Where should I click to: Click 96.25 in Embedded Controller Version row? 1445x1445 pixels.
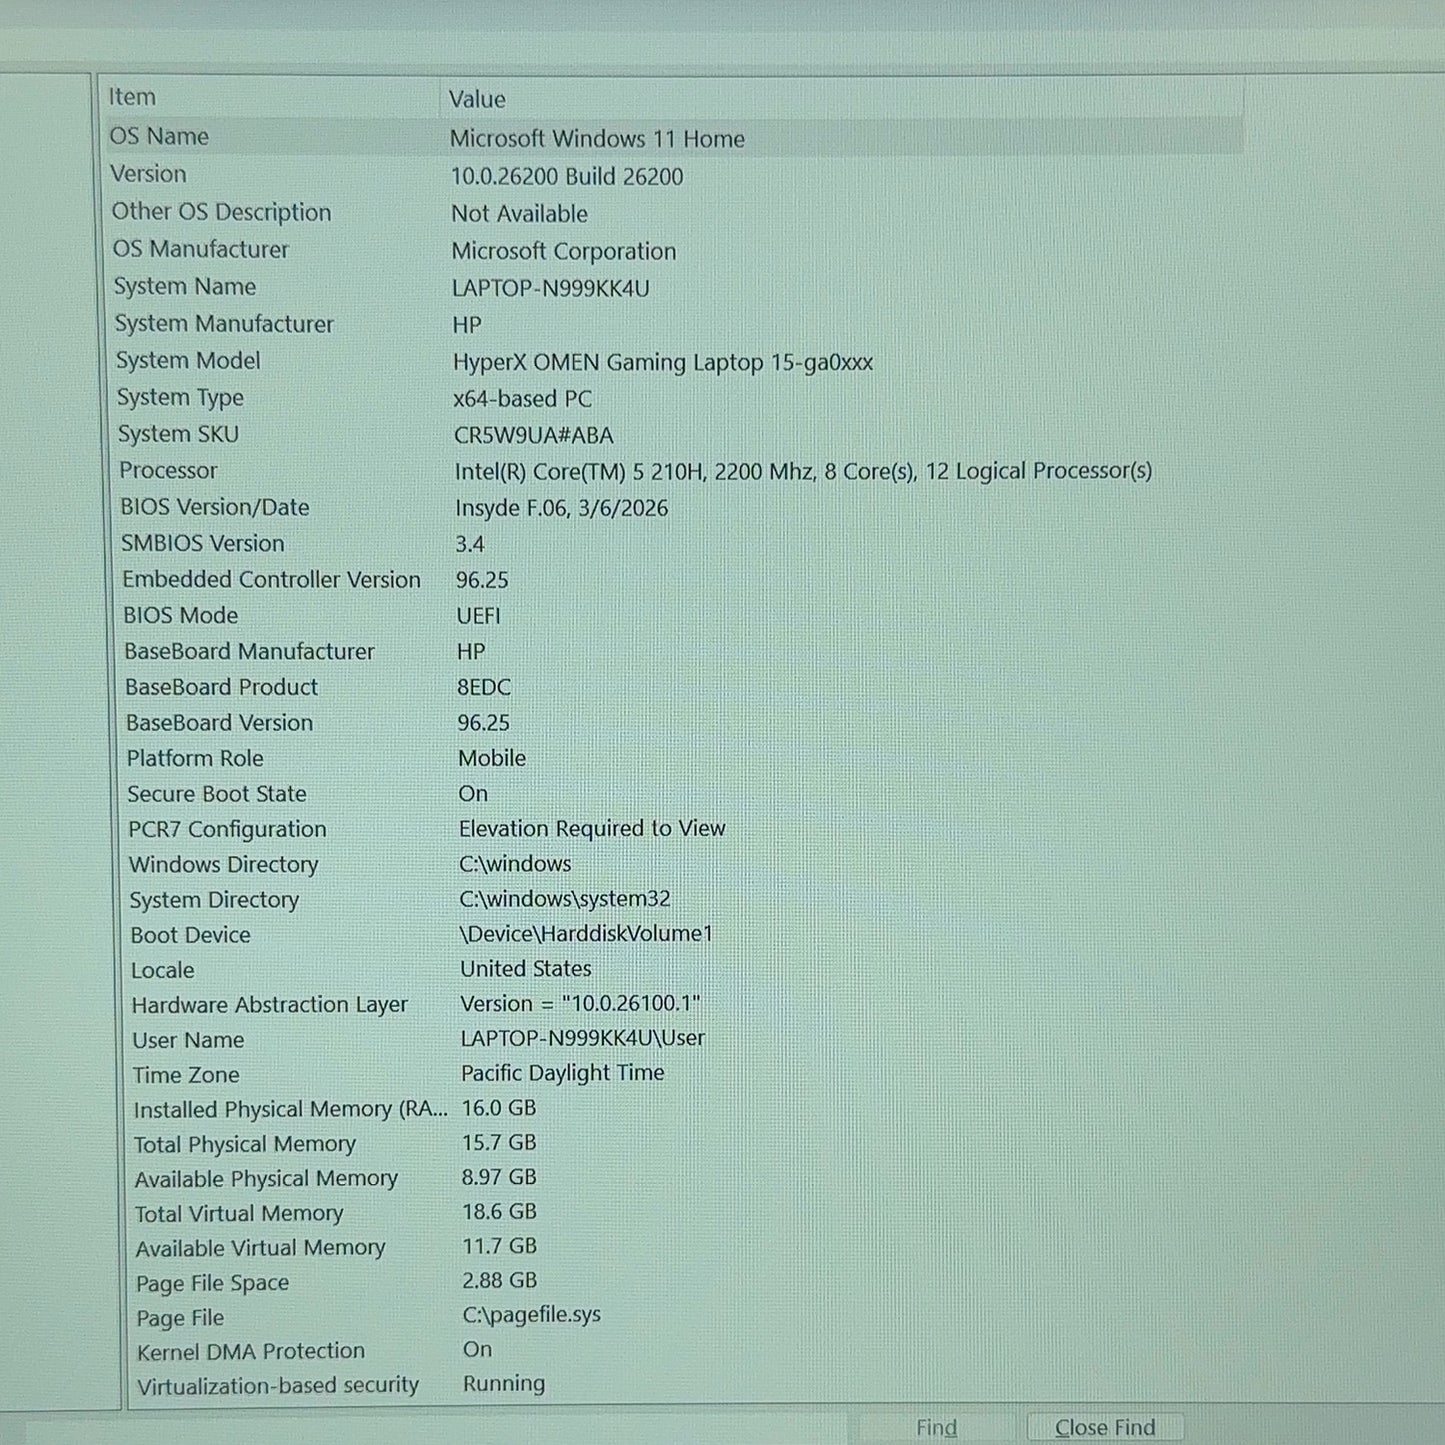482,580
